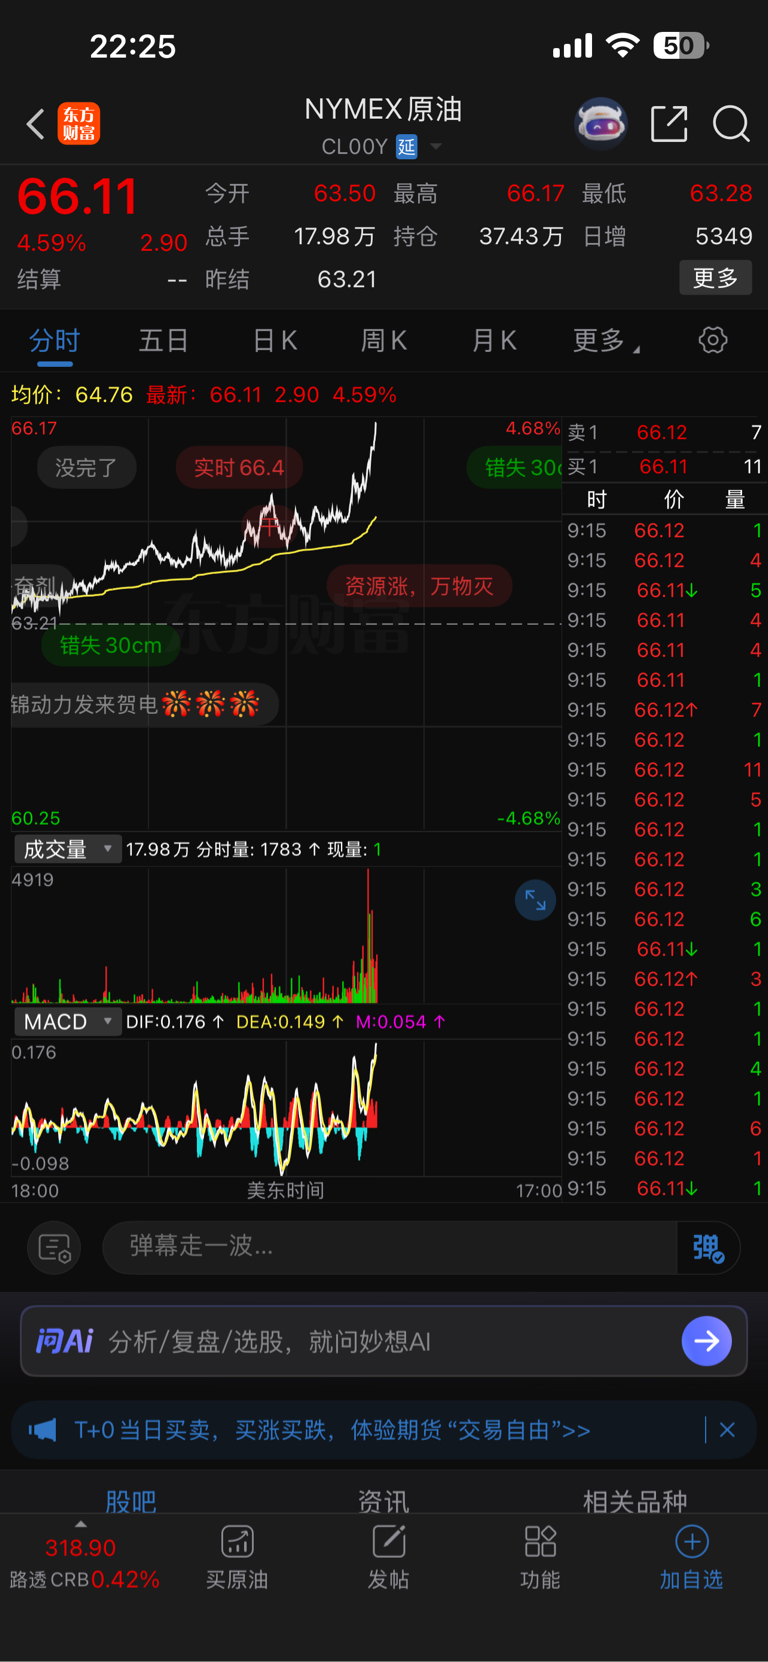The width and height of the screenshot is (768, 1662).
Task: Tap the 日增 5349 value
Action: click(724, 237)
